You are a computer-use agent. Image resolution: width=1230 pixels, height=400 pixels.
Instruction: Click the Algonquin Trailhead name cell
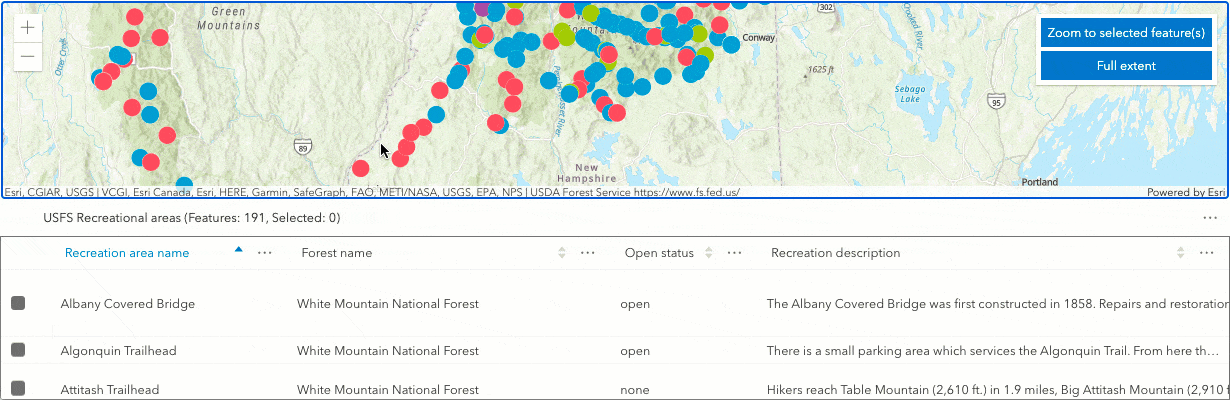tap(118, 351)
